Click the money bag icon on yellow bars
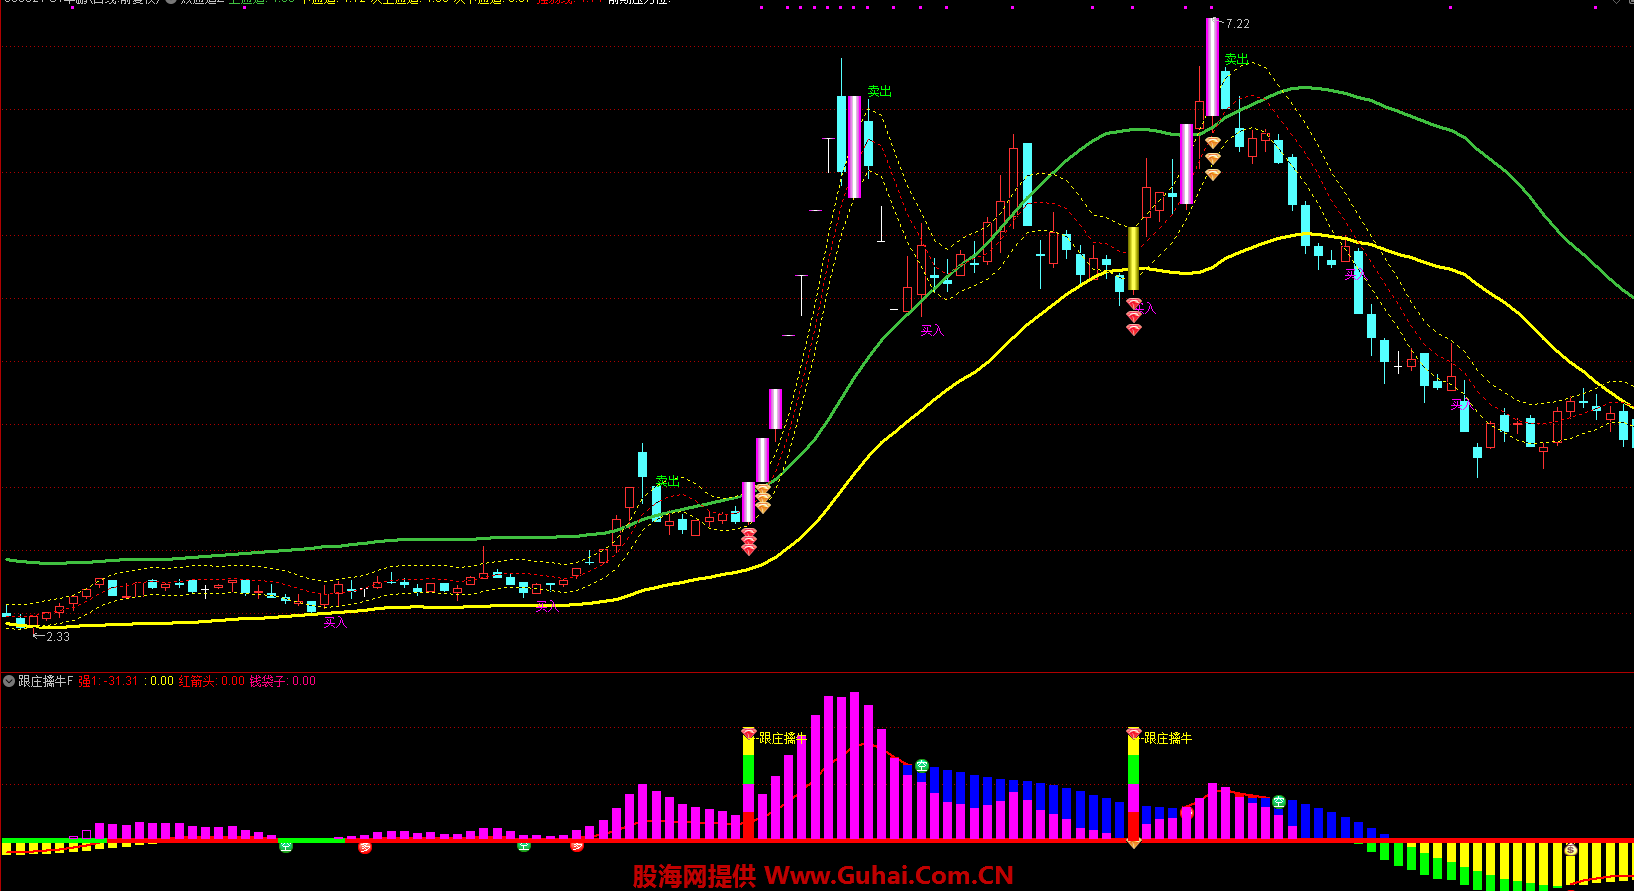Image resolution: width=1634 pixels, height=891 pixels. click(x=1571, y=849)
